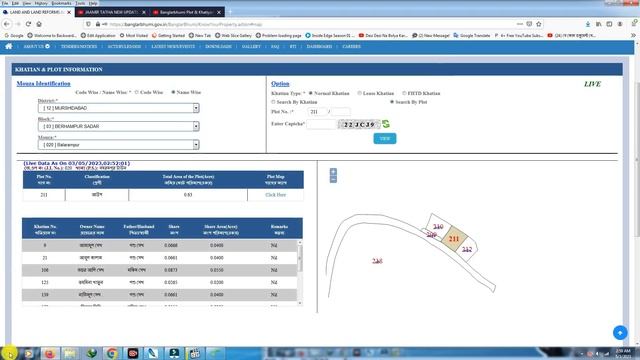Open a new browser tab with plus
The width and height of the screenshot is (640, 360).
point(230,12)
